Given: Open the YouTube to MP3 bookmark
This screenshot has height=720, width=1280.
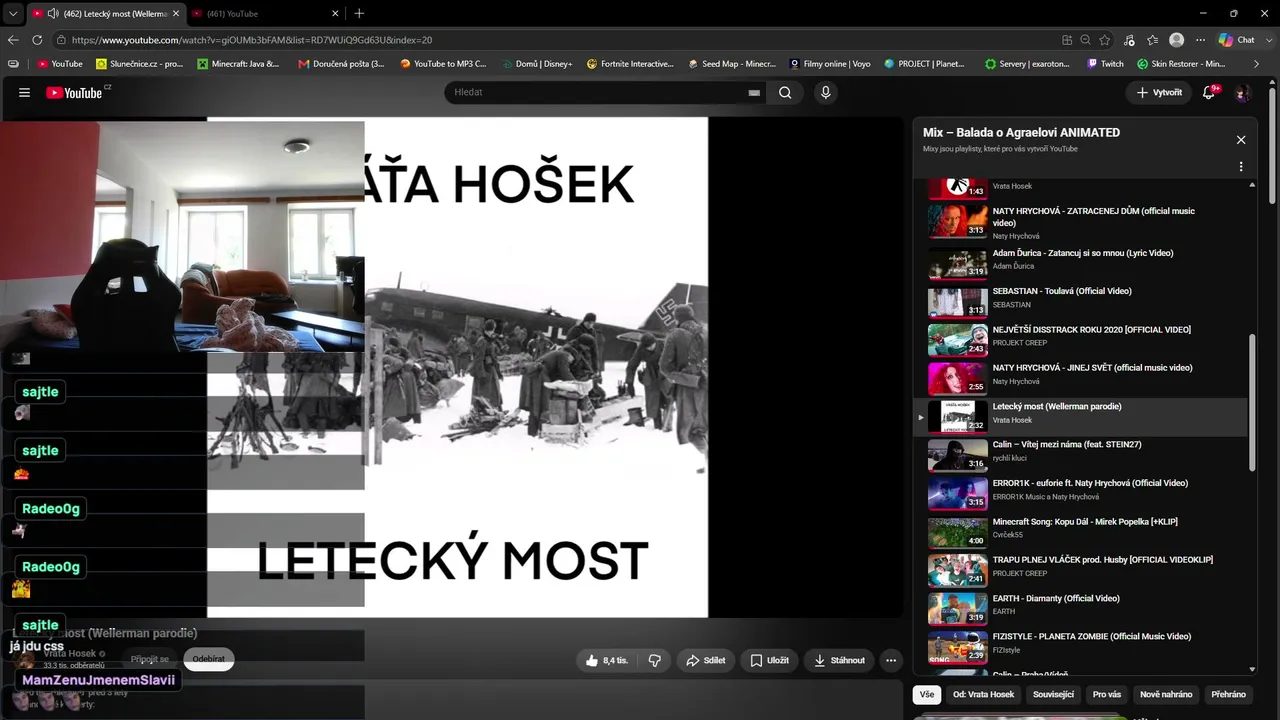Looking at the screenshot, I should (x=443, y=64).
